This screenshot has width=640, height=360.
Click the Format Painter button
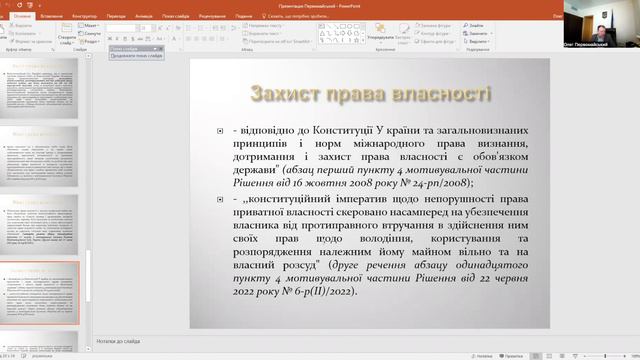tap(31, 42)
